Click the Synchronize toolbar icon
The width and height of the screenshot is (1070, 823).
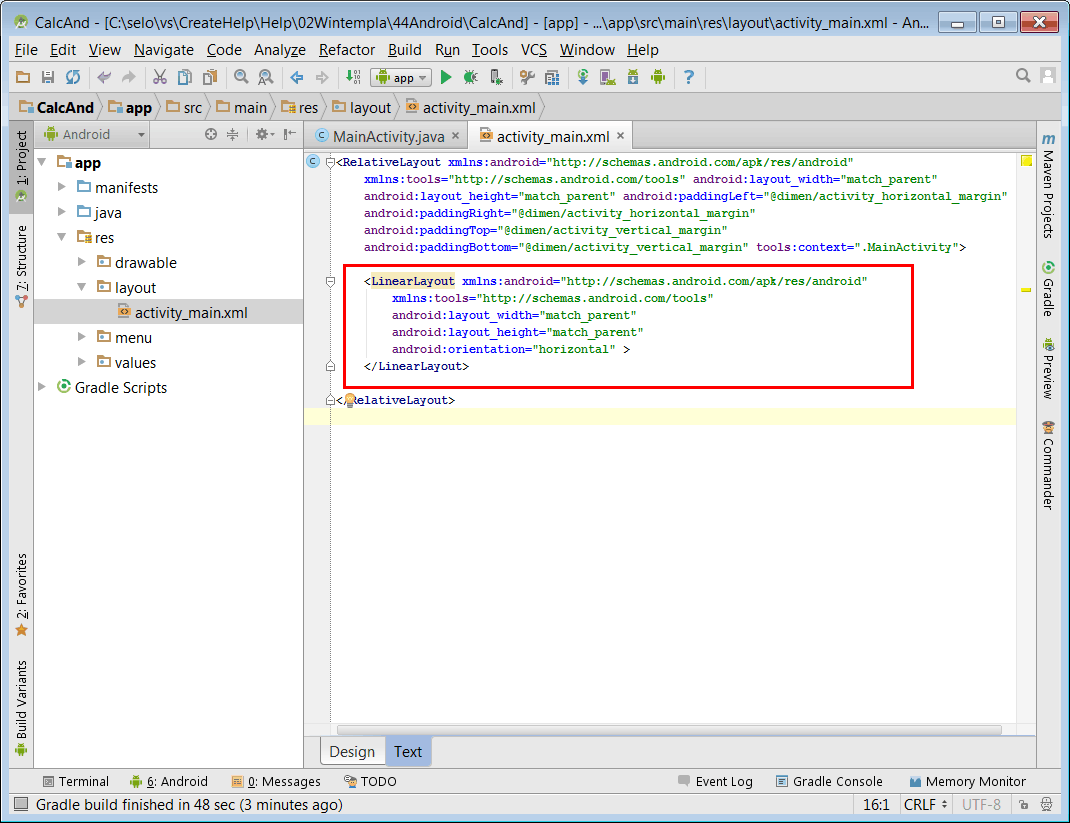click(73, 77)
